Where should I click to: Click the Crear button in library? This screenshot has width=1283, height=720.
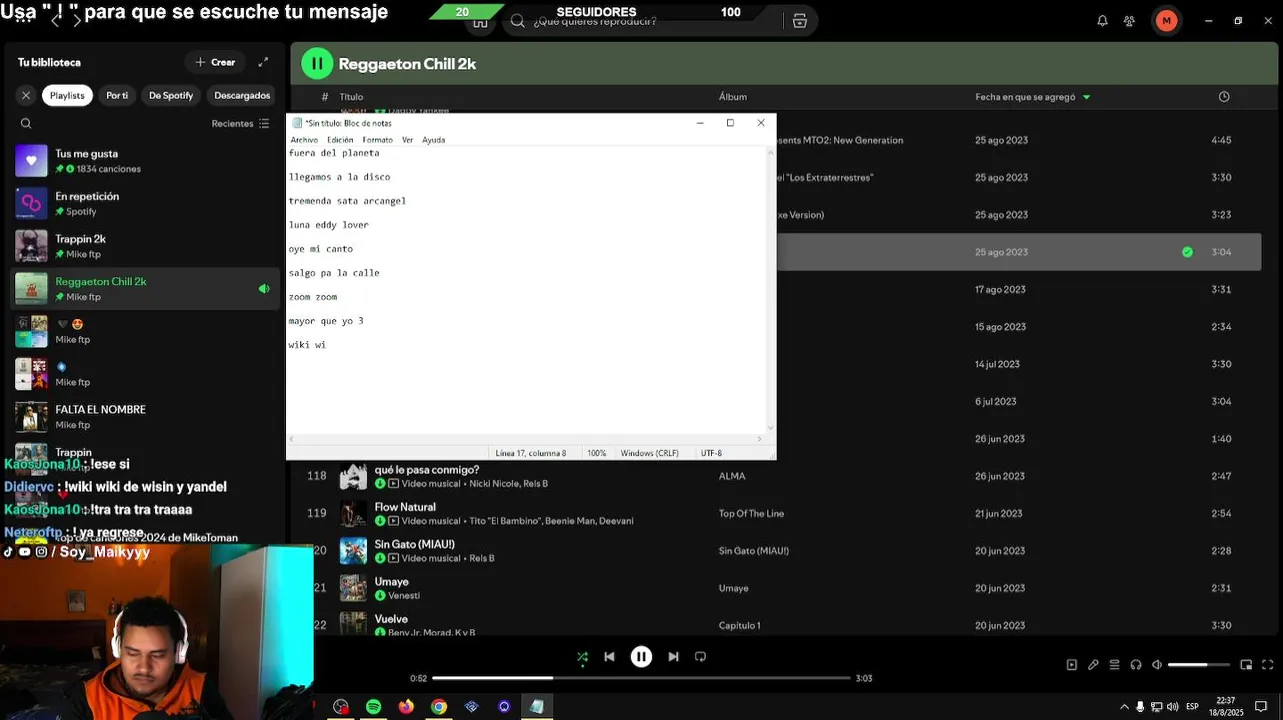tap(216, 62)
